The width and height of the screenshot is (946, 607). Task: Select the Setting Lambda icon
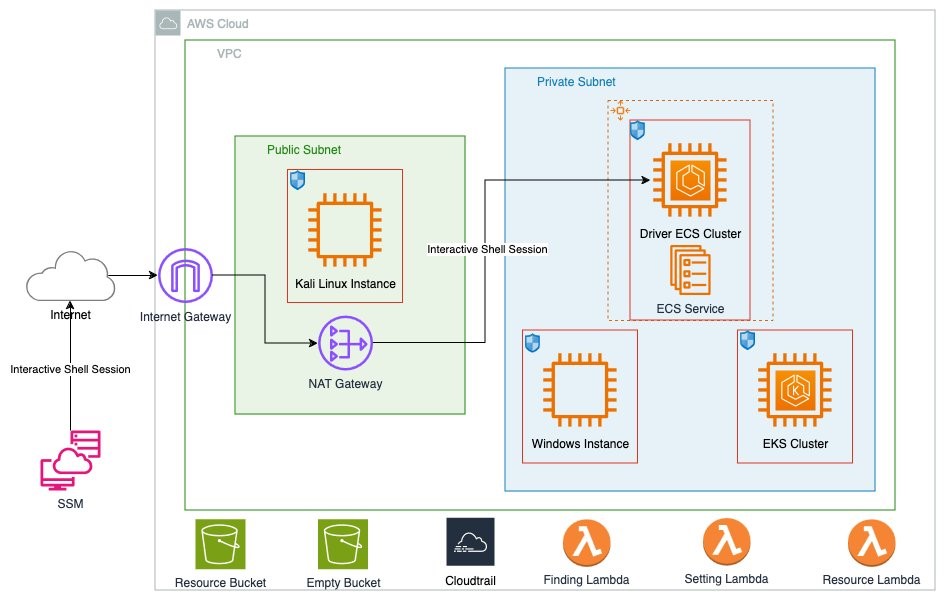(726, 542)
